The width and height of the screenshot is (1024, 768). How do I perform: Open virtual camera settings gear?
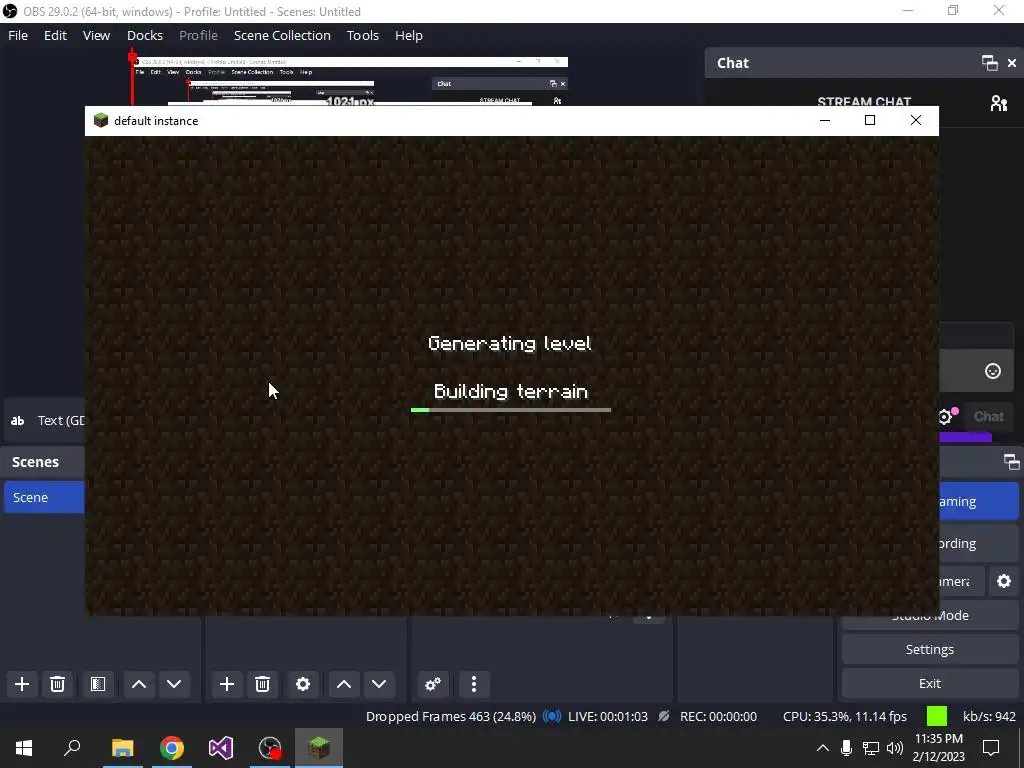[1004, 581]
